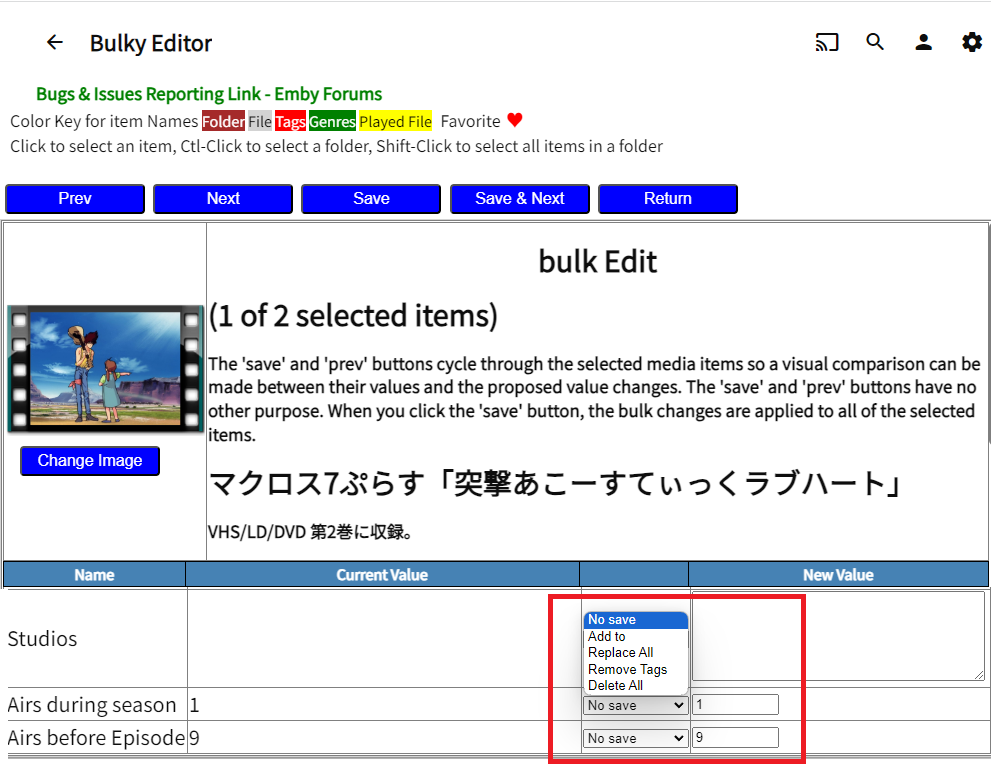Screen dimensions: 1005x766
Task: Click the Prev button
Action: (x=75, y=198)
